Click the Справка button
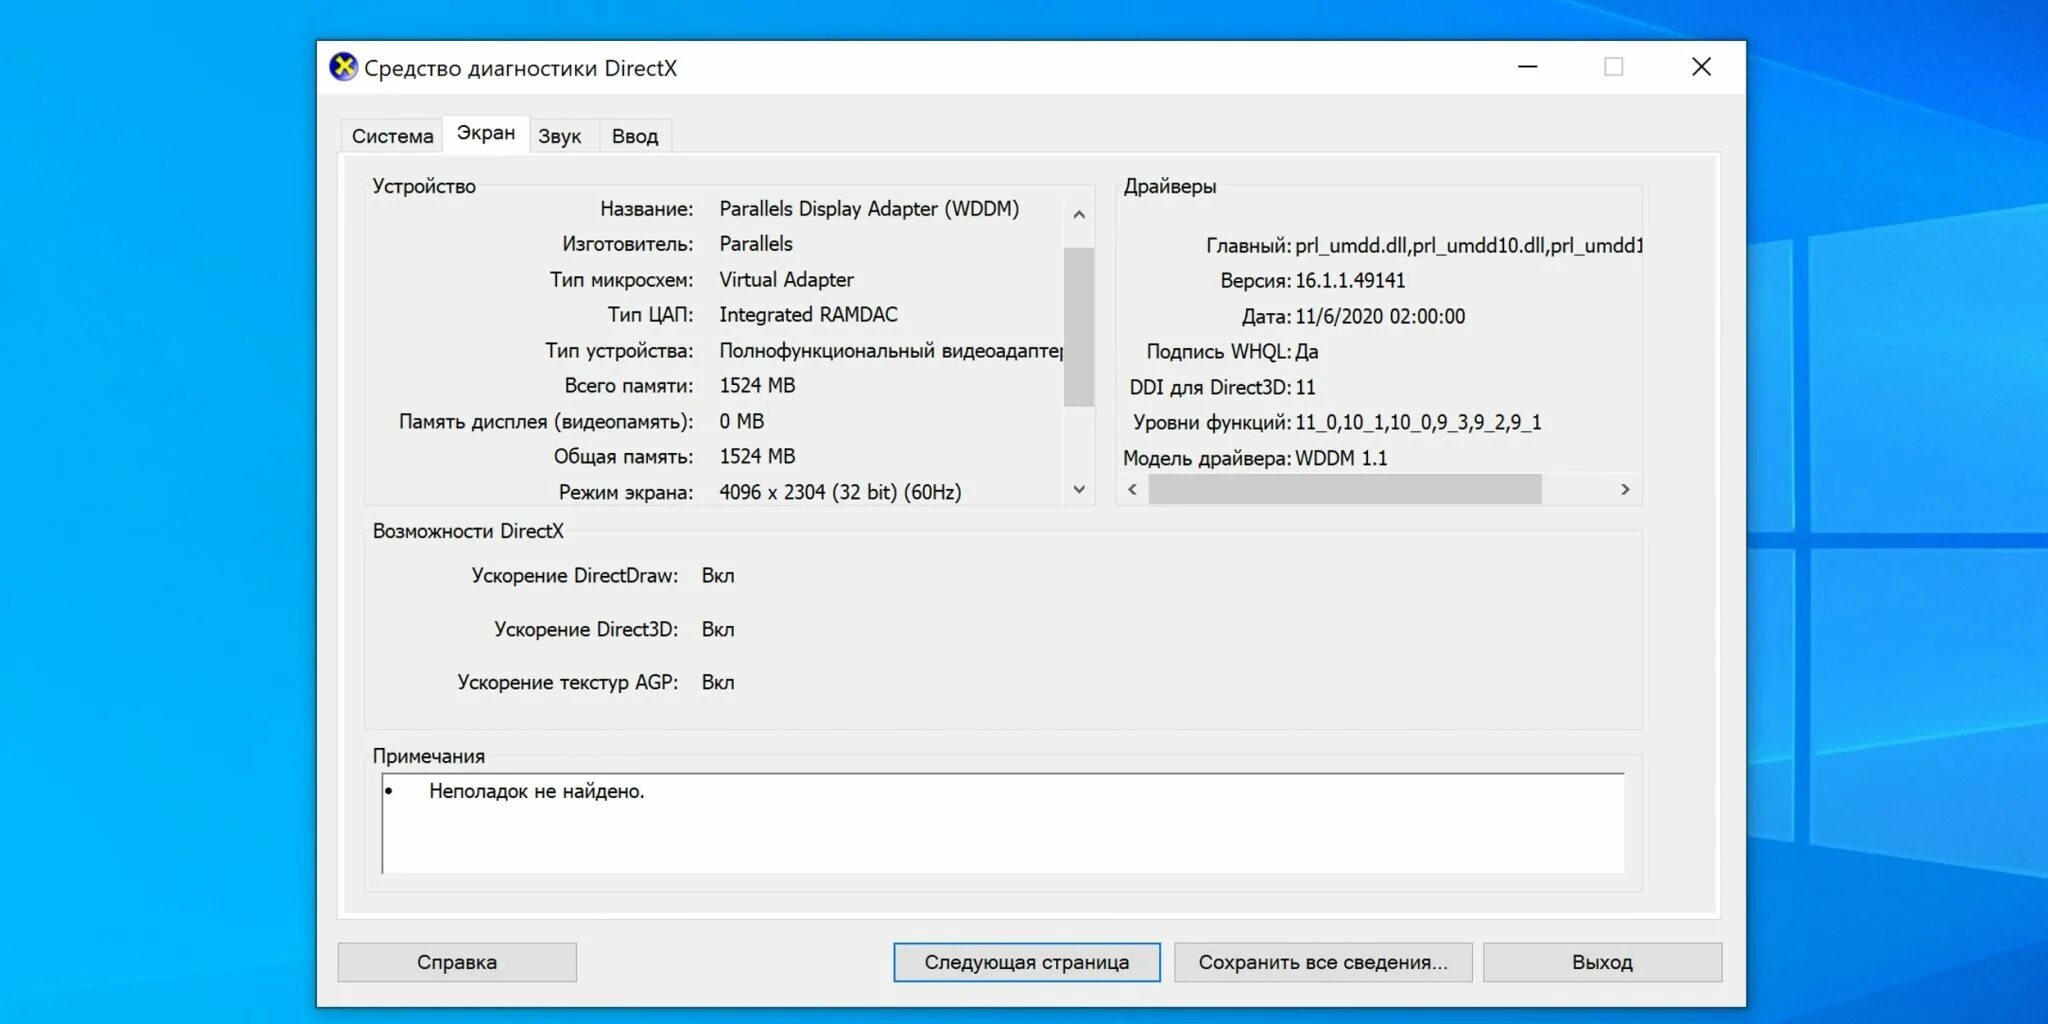 click(457, 962)
